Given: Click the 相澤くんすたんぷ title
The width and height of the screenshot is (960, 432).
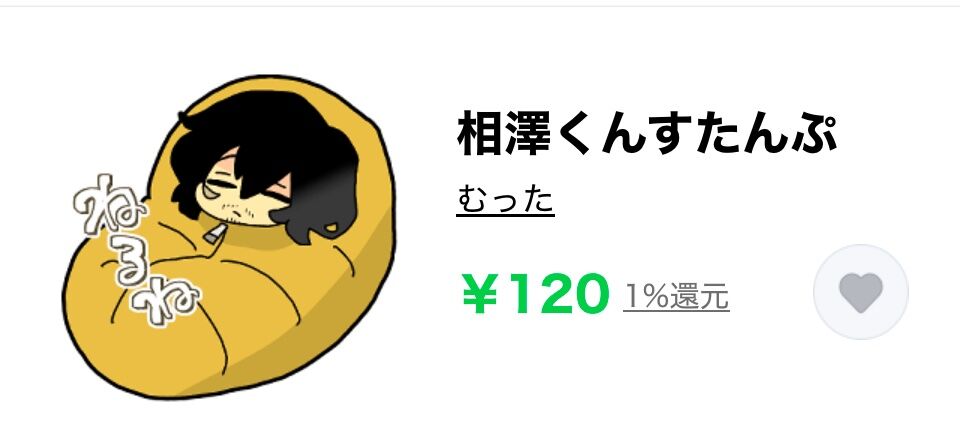Looking at the screenshot, I should [646, 132].
